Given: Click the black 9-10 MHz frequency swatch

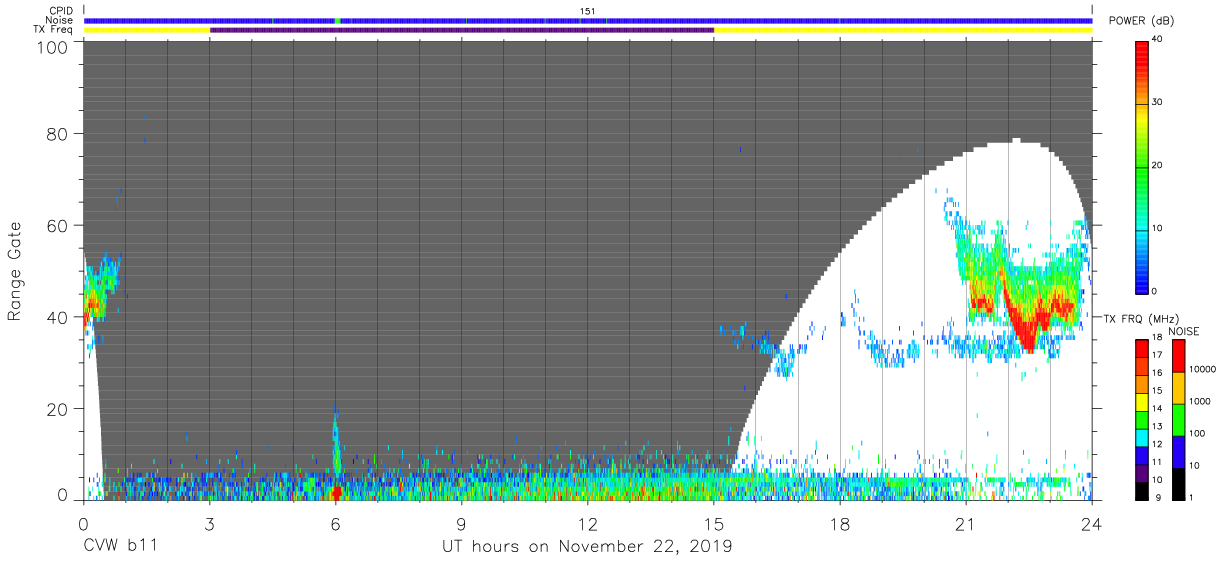Looking at the screenshot, I should 1142,489.
